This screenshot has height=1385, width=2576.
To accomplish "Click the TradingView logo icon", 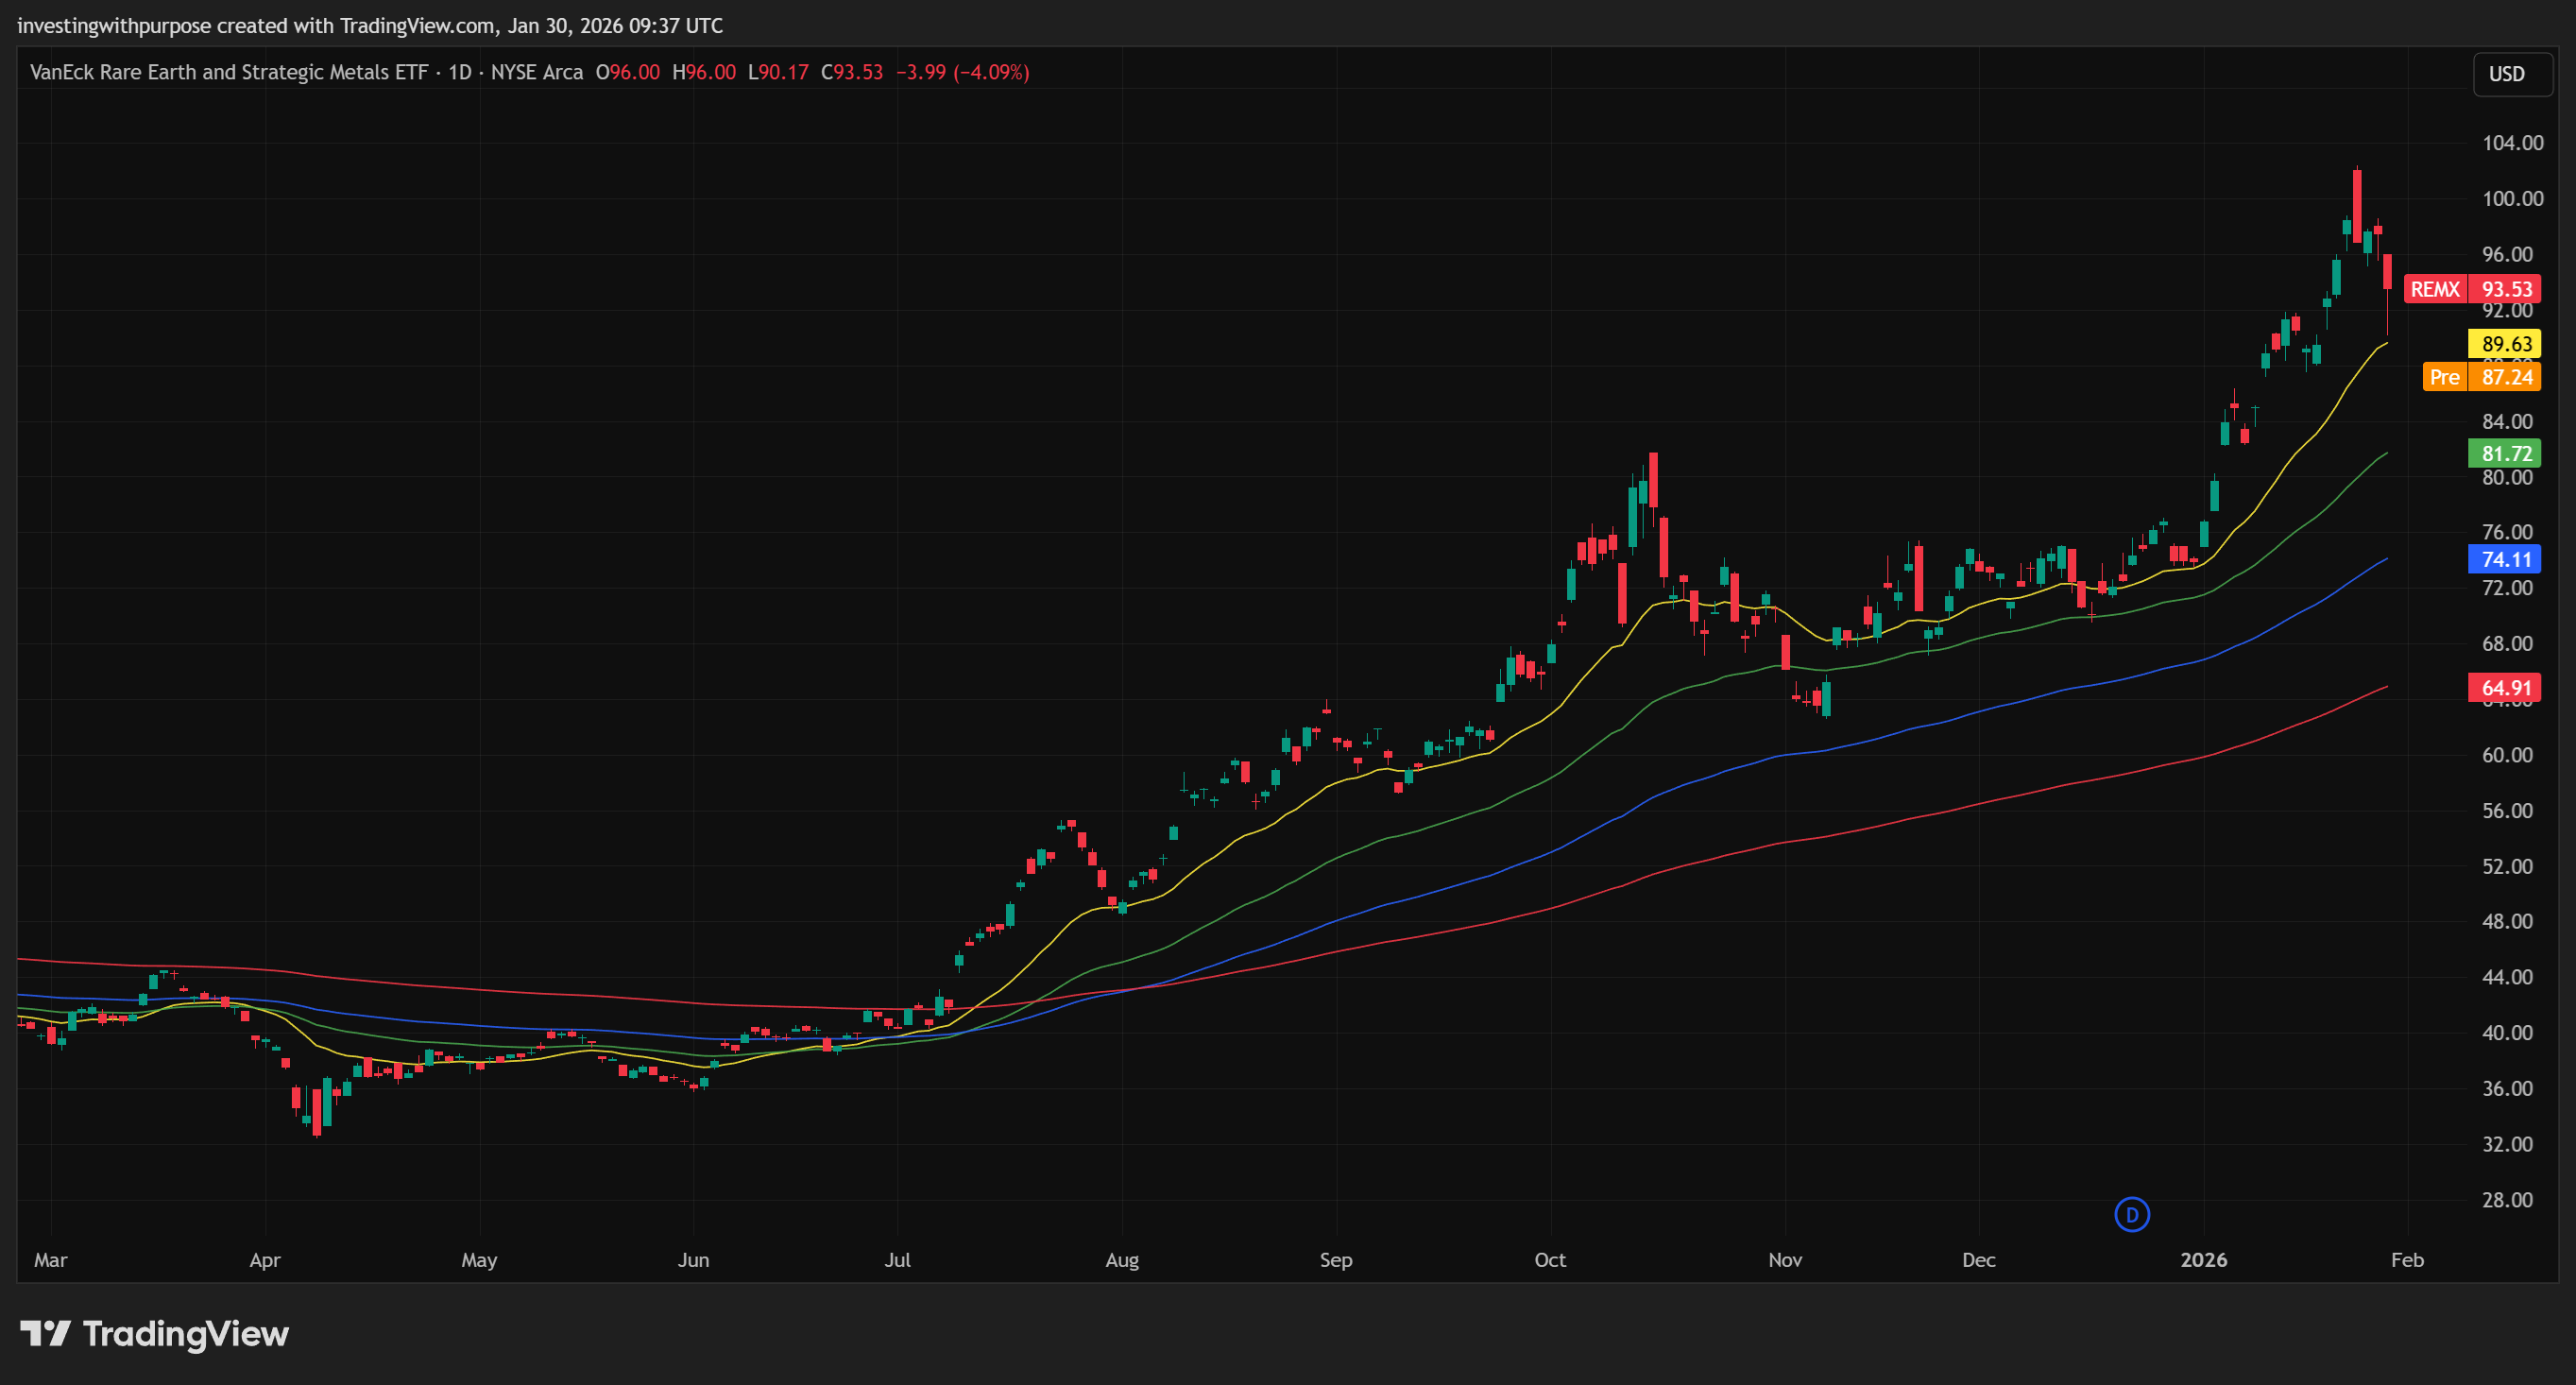I will (x=45, y=1333).
